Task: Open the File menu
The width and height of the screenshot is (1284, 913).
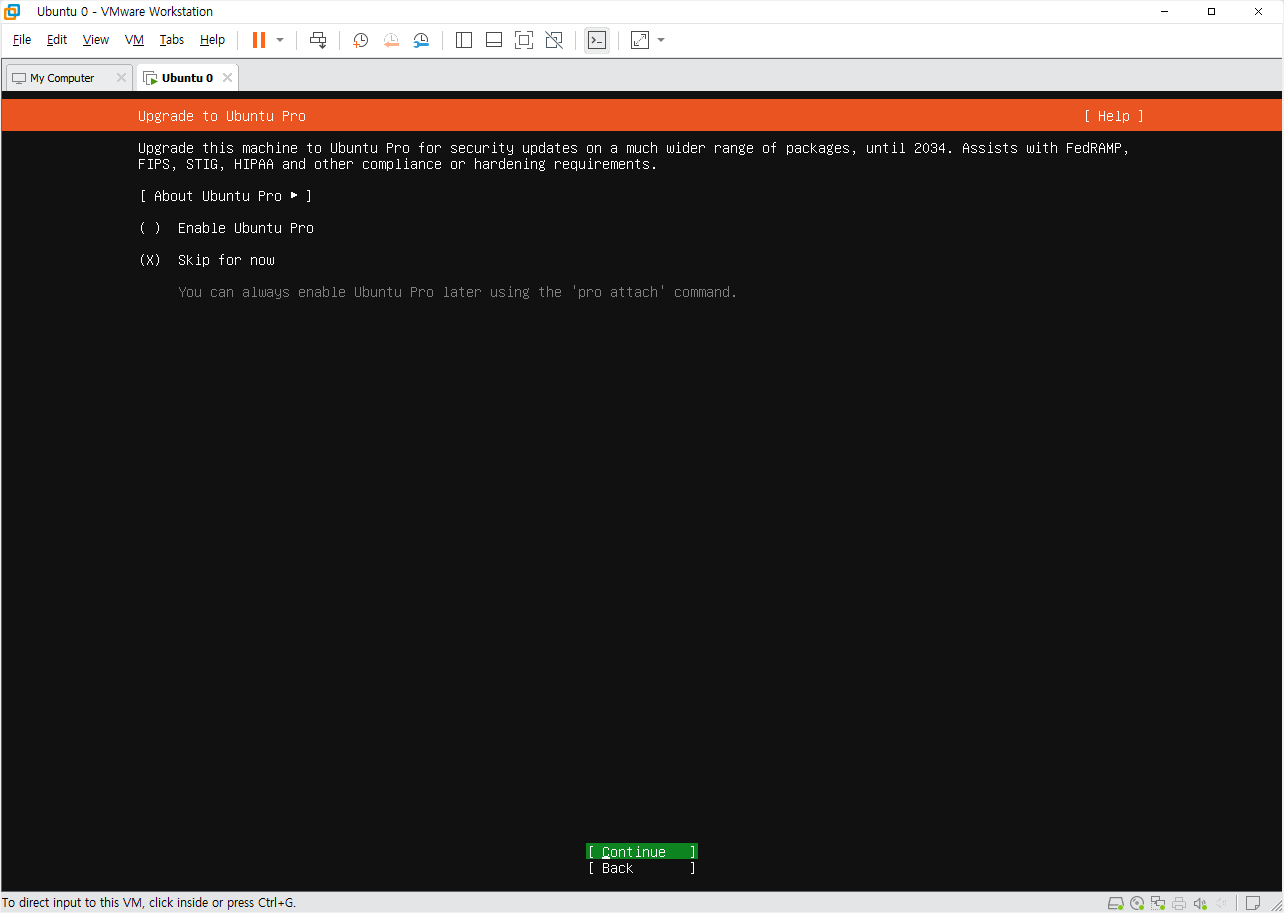Action: click(22, 40)
